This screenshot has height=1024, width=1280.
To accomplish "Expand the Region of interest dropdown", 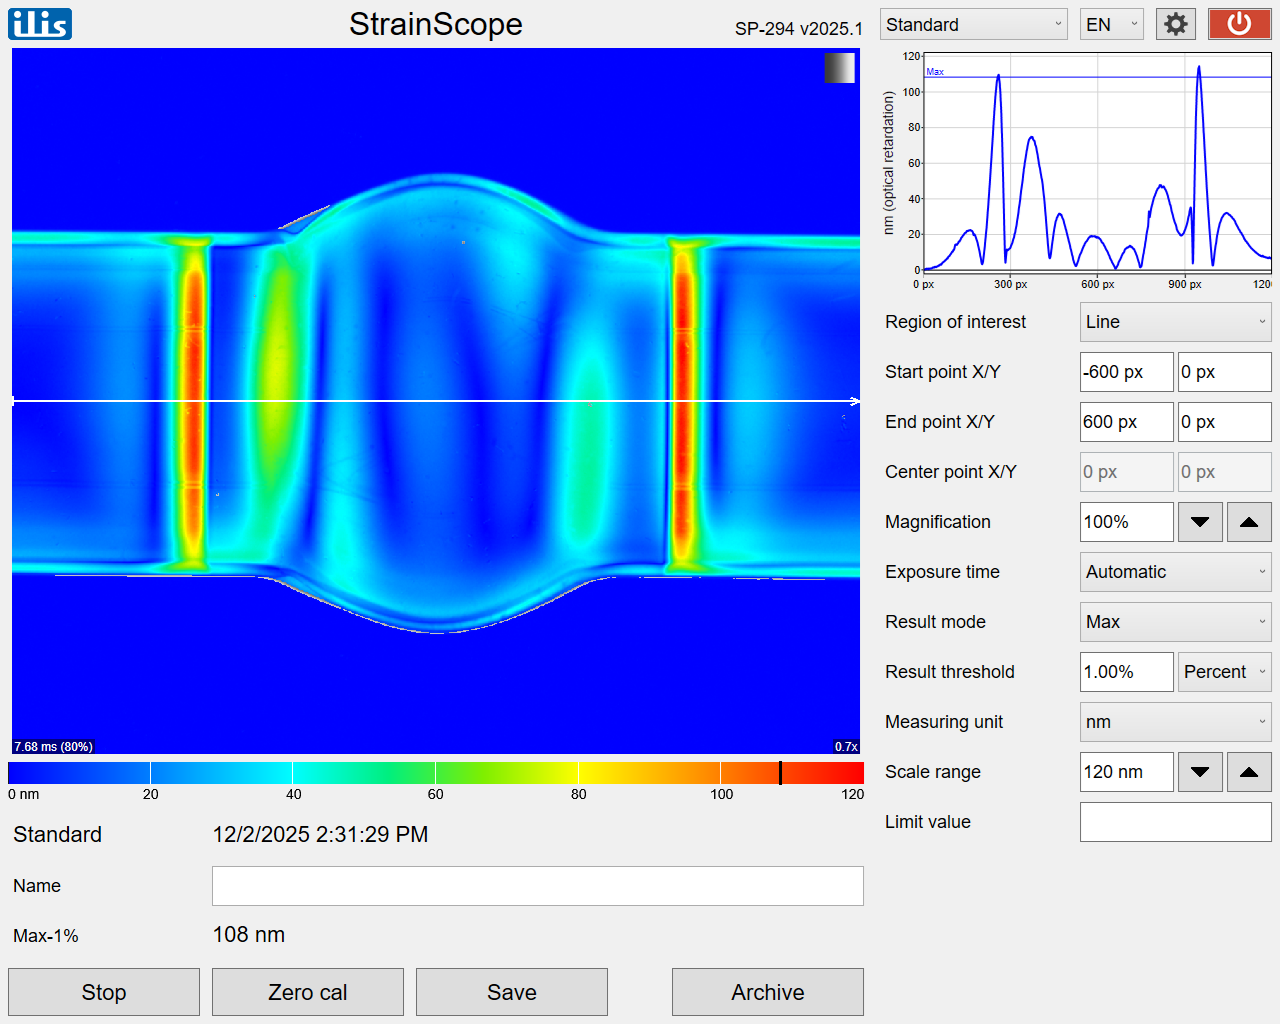I will [1175, 322].
